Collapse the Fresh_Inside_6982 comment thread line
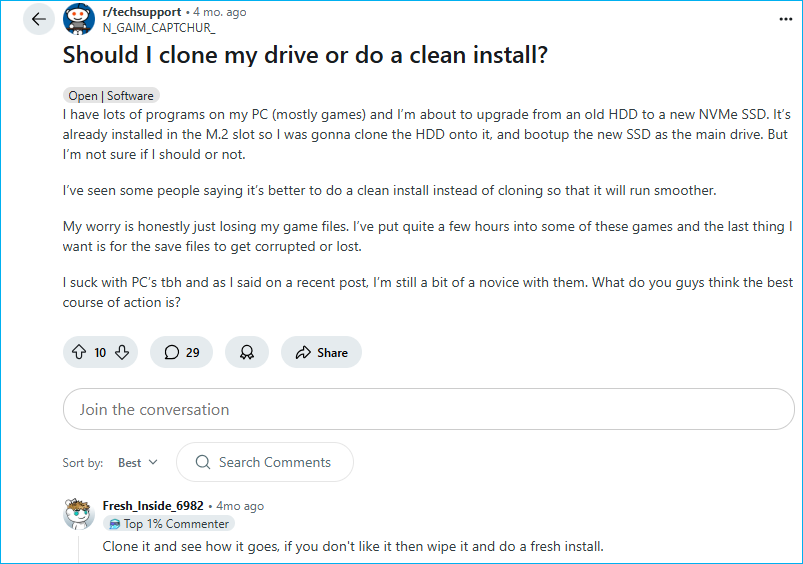The height and width of the screenshot is (564, 803). [x=79, y=548]
